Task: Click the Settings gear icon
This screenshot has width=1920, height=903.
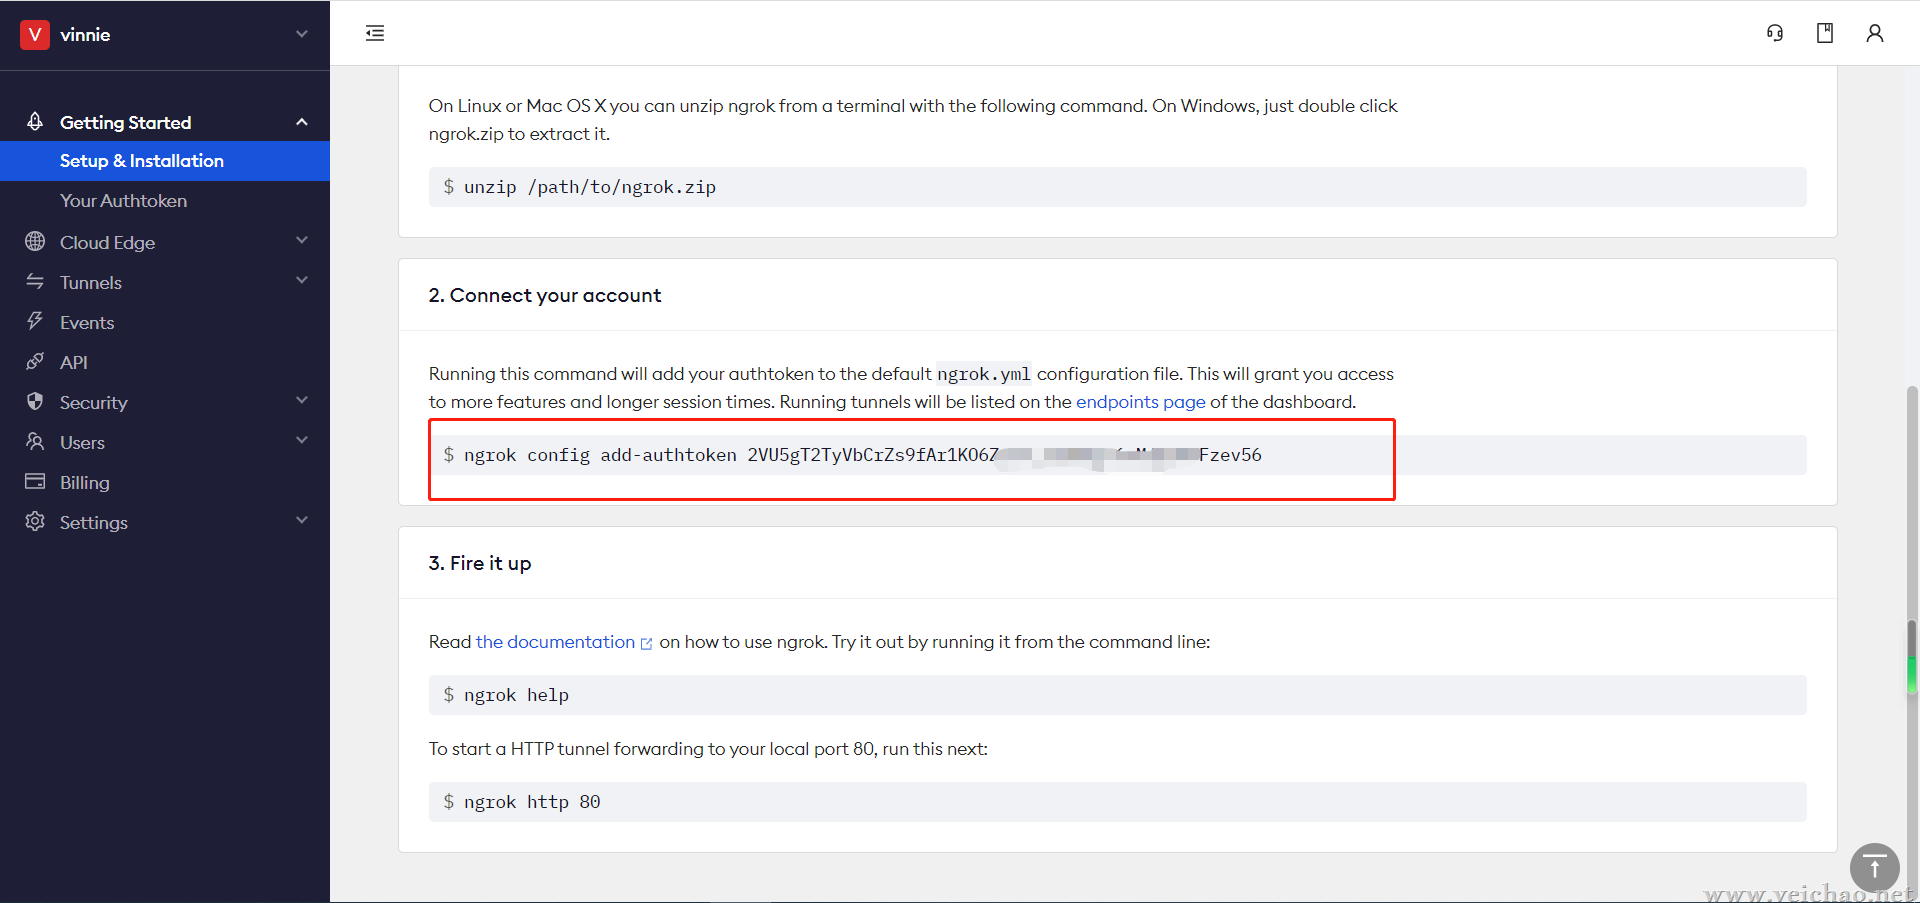Action: click(35, 521)
